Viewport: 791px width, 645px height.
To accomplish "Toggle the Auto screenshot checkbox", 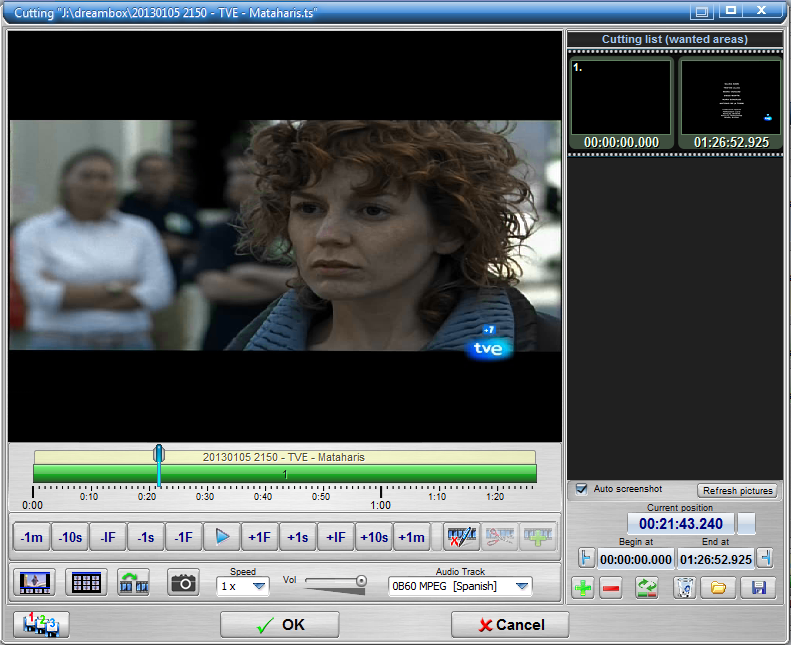I will pos(581,489).
